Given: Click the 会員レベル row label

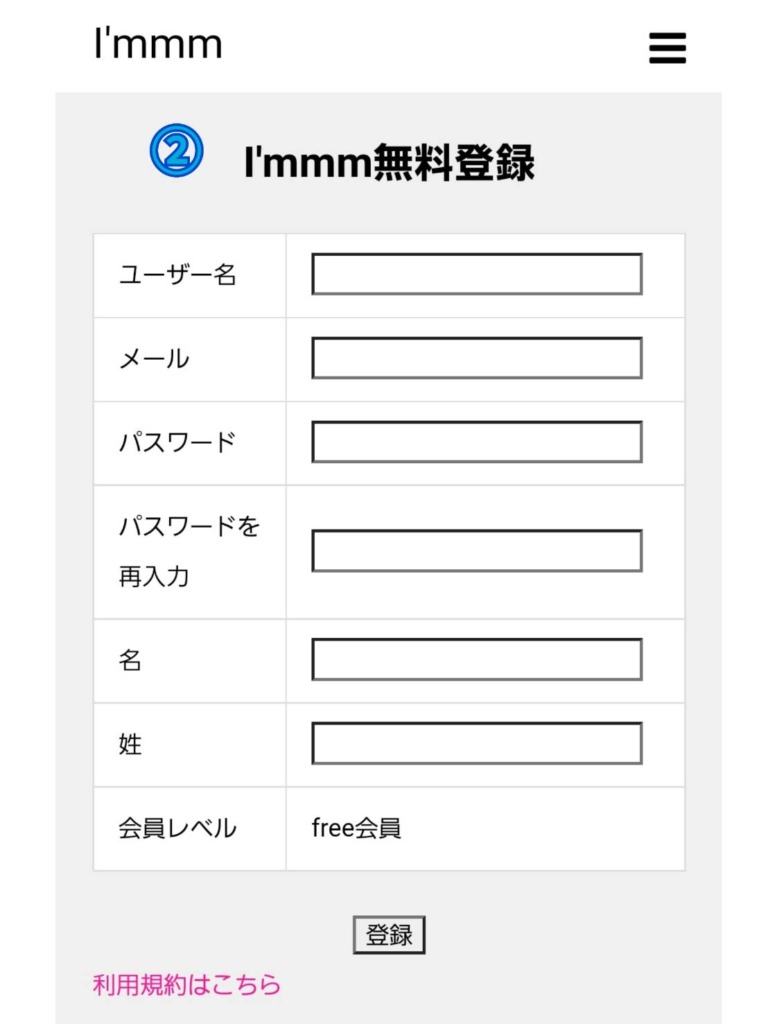Looking at the screenshot, I should pyautogui.click(x=178, y=828).
